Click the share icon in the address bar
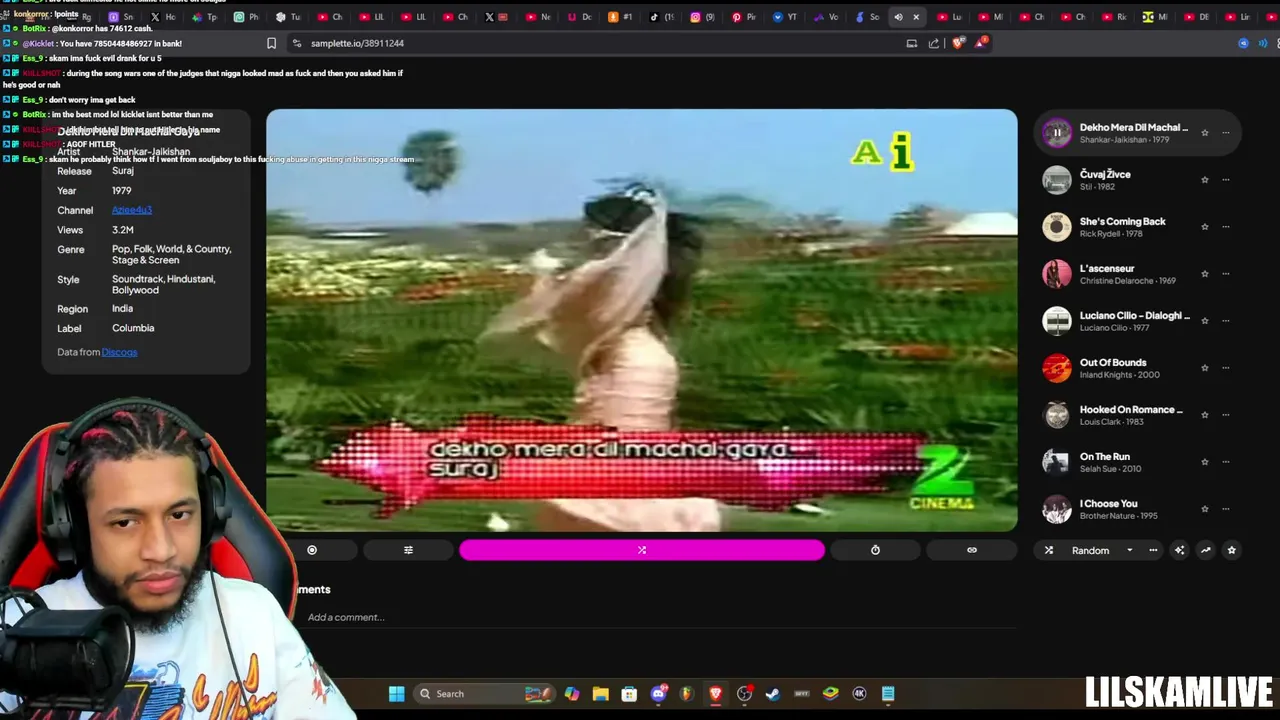This screenshot has height=720, width=1280. [934, 43]
